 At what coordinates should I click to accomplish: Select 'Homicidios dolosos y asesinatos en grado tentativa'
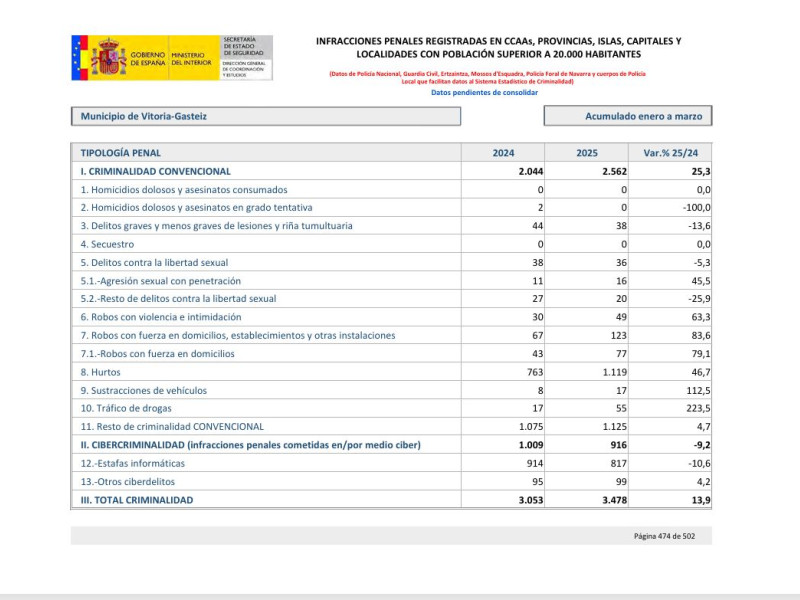pyautogui.click(x=196, y=208)
